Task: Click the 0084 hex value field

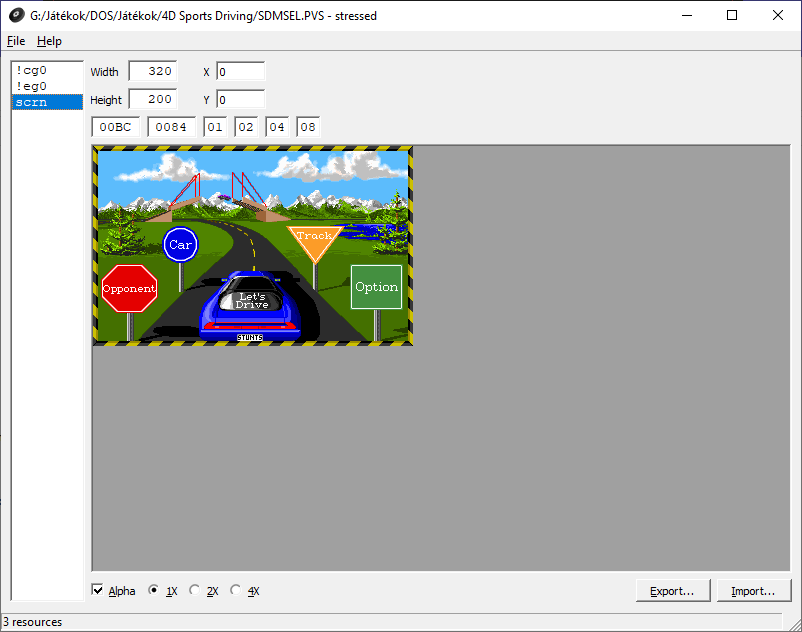Action: 171,127
